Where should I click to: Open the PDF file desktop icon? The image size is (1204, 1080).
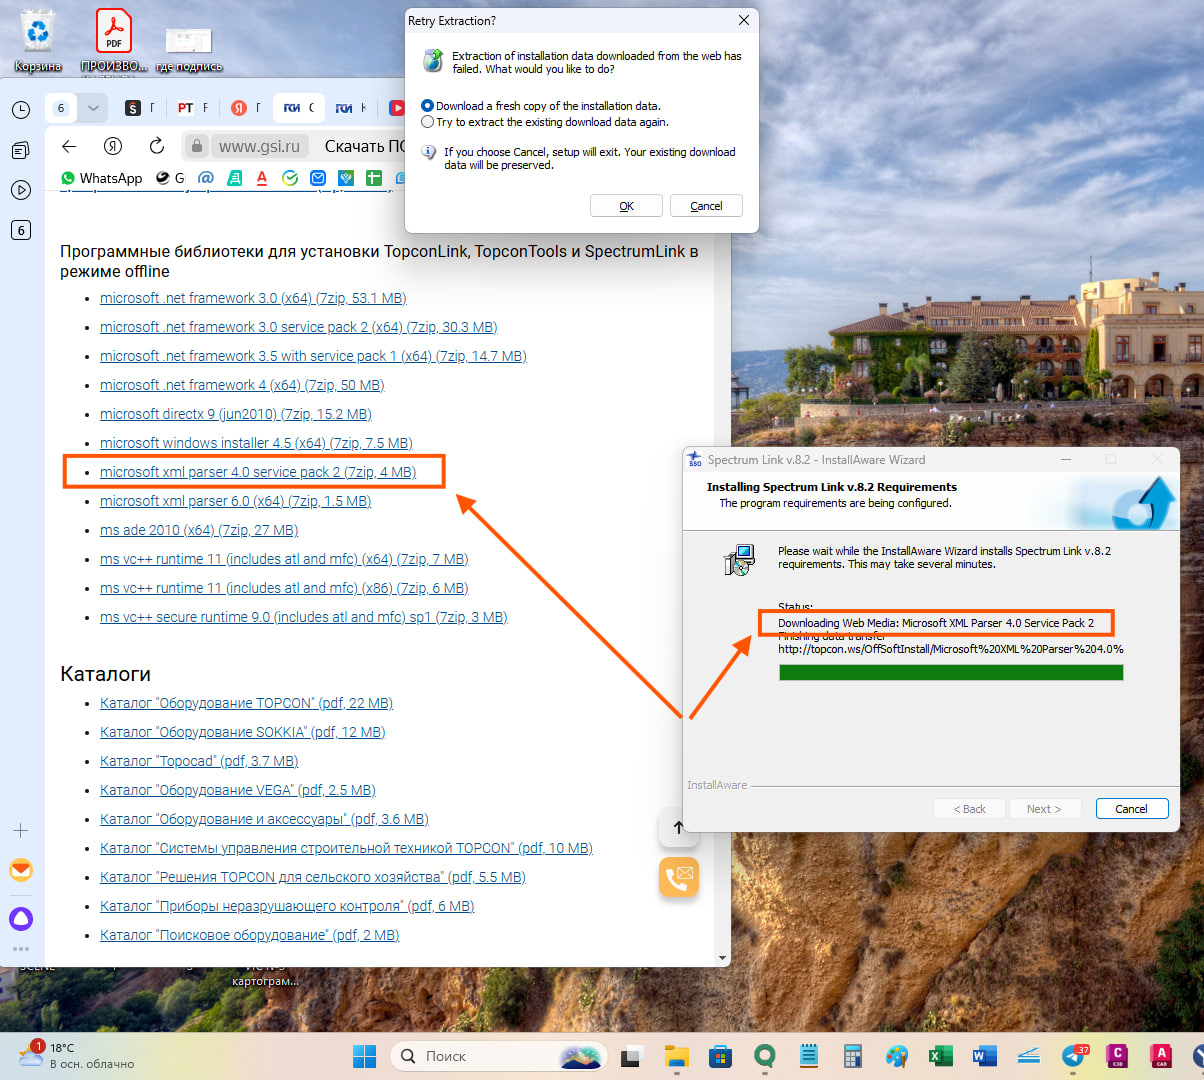pyautogui.click(x=114, y=40)
